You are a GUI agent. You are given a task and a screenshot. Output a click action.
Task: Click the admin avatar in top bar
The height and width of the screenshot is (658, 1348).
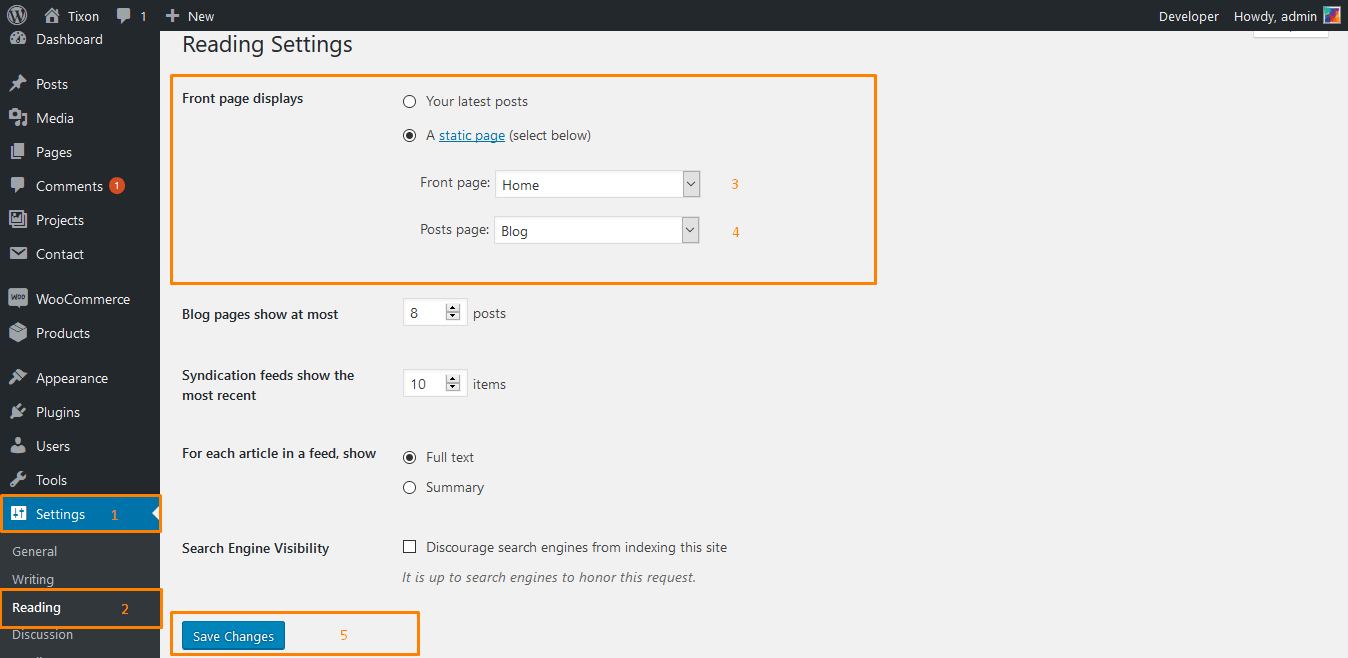tap(1331, 15)
